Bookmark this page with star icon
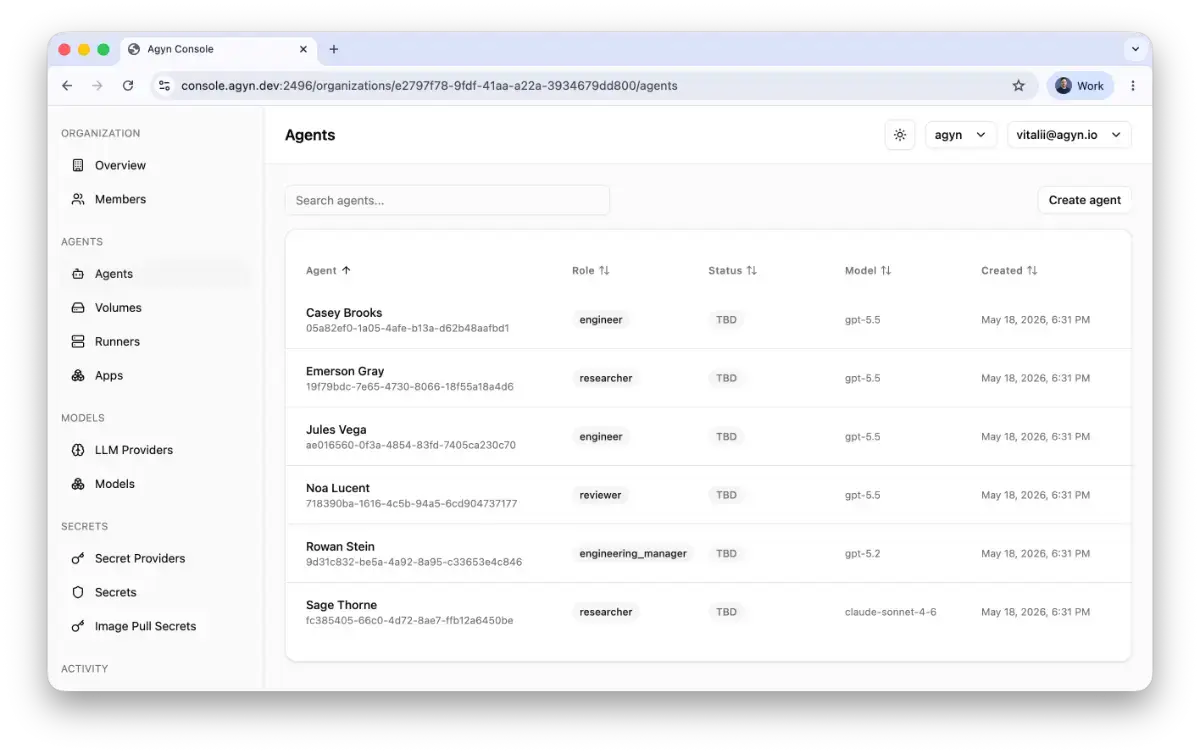 1019,86
